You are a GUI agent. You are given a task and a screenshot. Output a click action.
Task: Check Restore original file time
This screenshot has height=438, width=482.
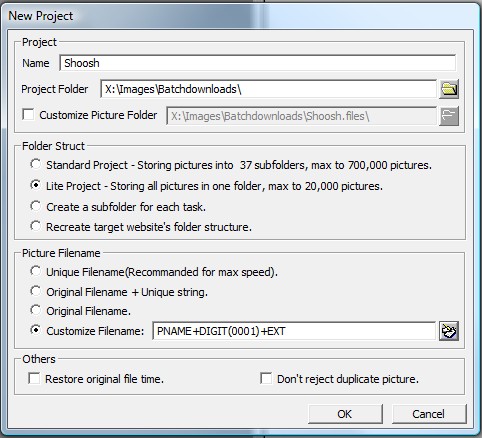click(34, 378)
